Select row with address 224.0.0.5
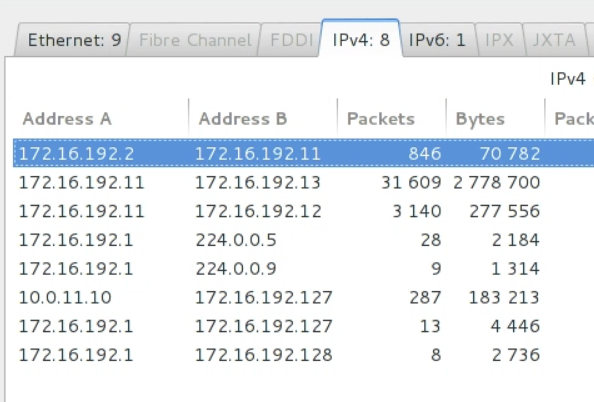 click(x=303, y=240)
